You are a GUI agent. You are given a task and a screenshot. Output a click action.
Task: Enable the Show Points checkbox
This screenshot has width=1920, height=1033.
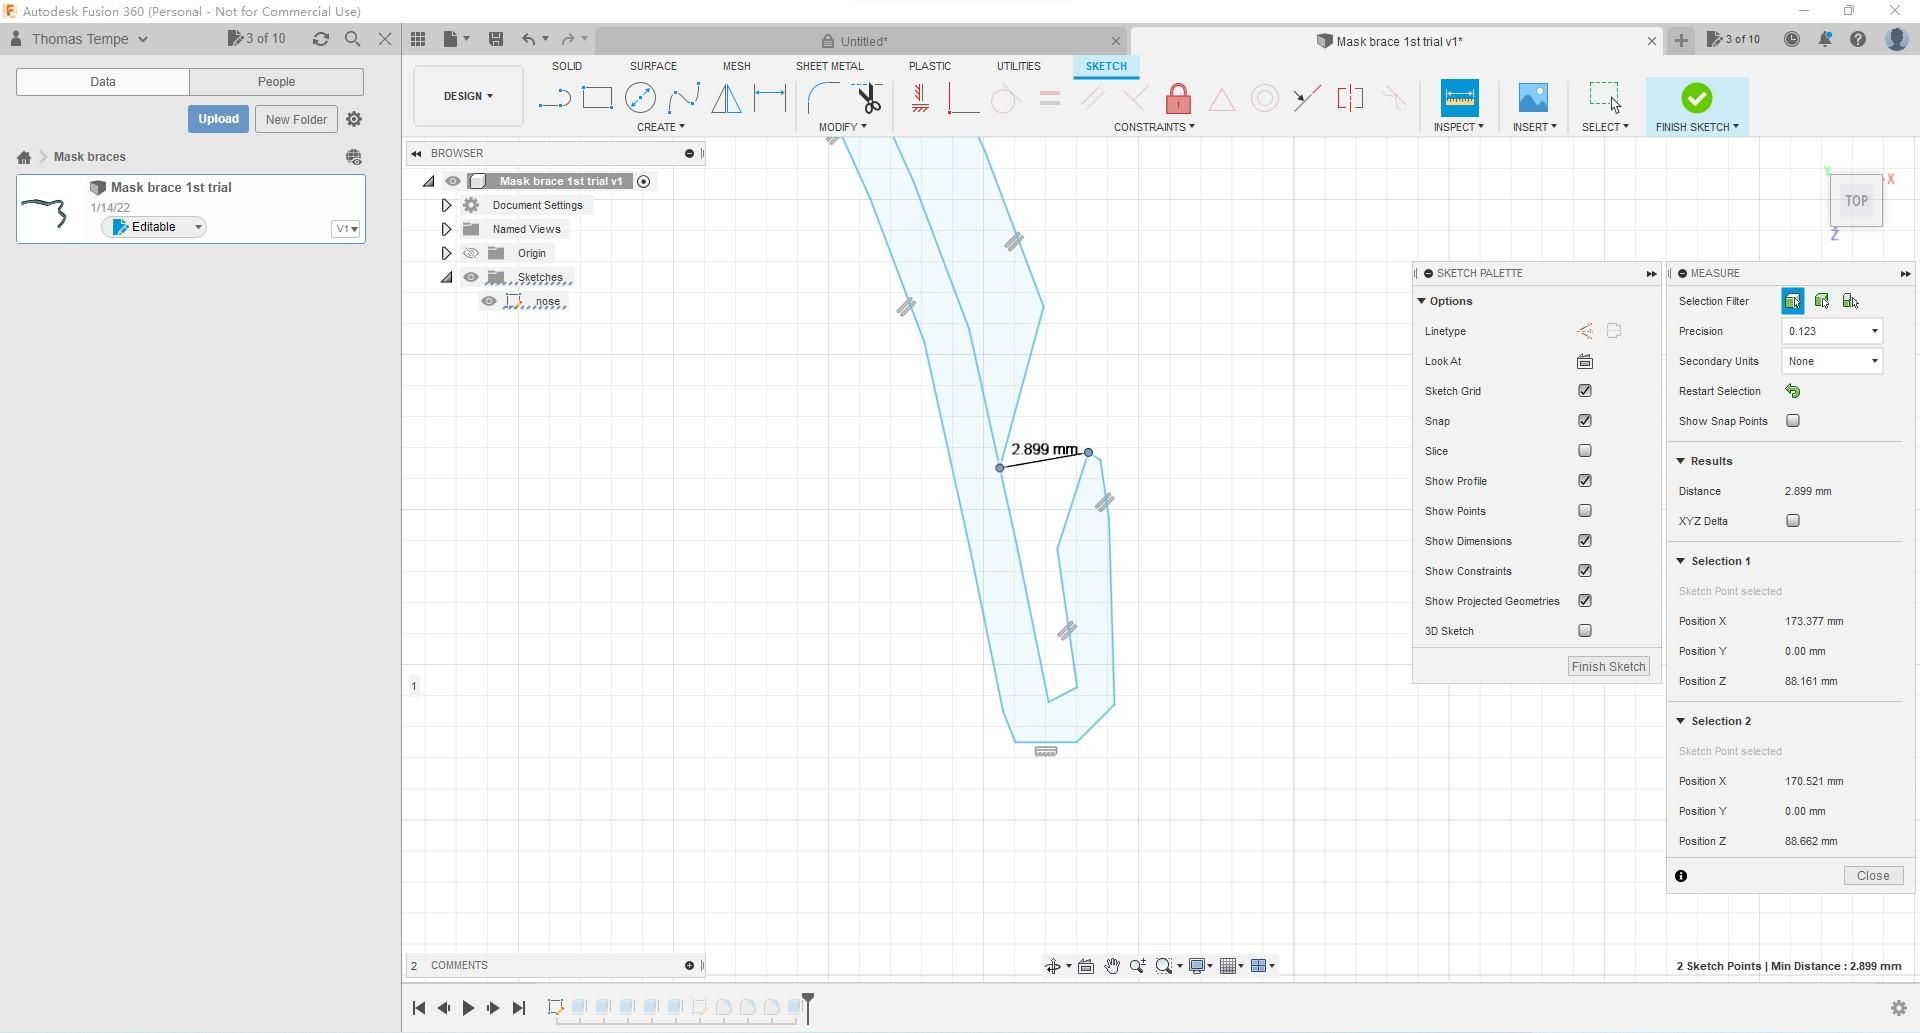click(1585, 511)
